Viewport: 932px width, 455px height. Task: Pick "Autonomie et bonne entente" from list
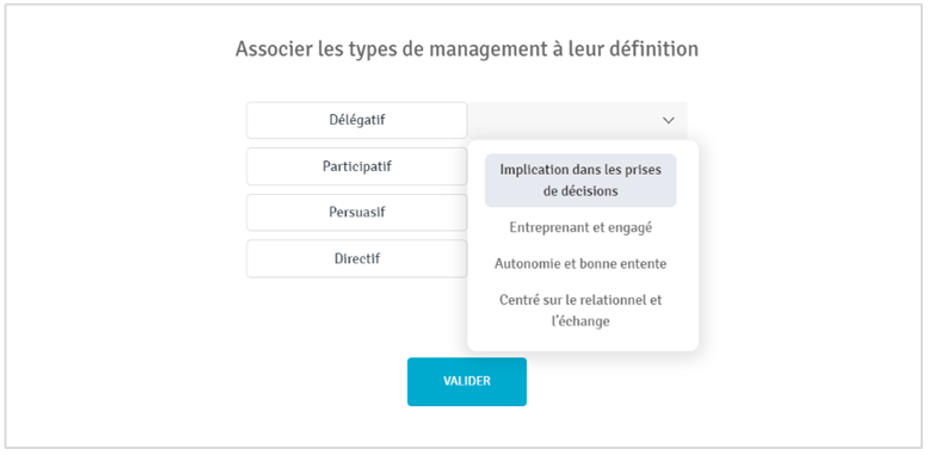tap(580, 264)
